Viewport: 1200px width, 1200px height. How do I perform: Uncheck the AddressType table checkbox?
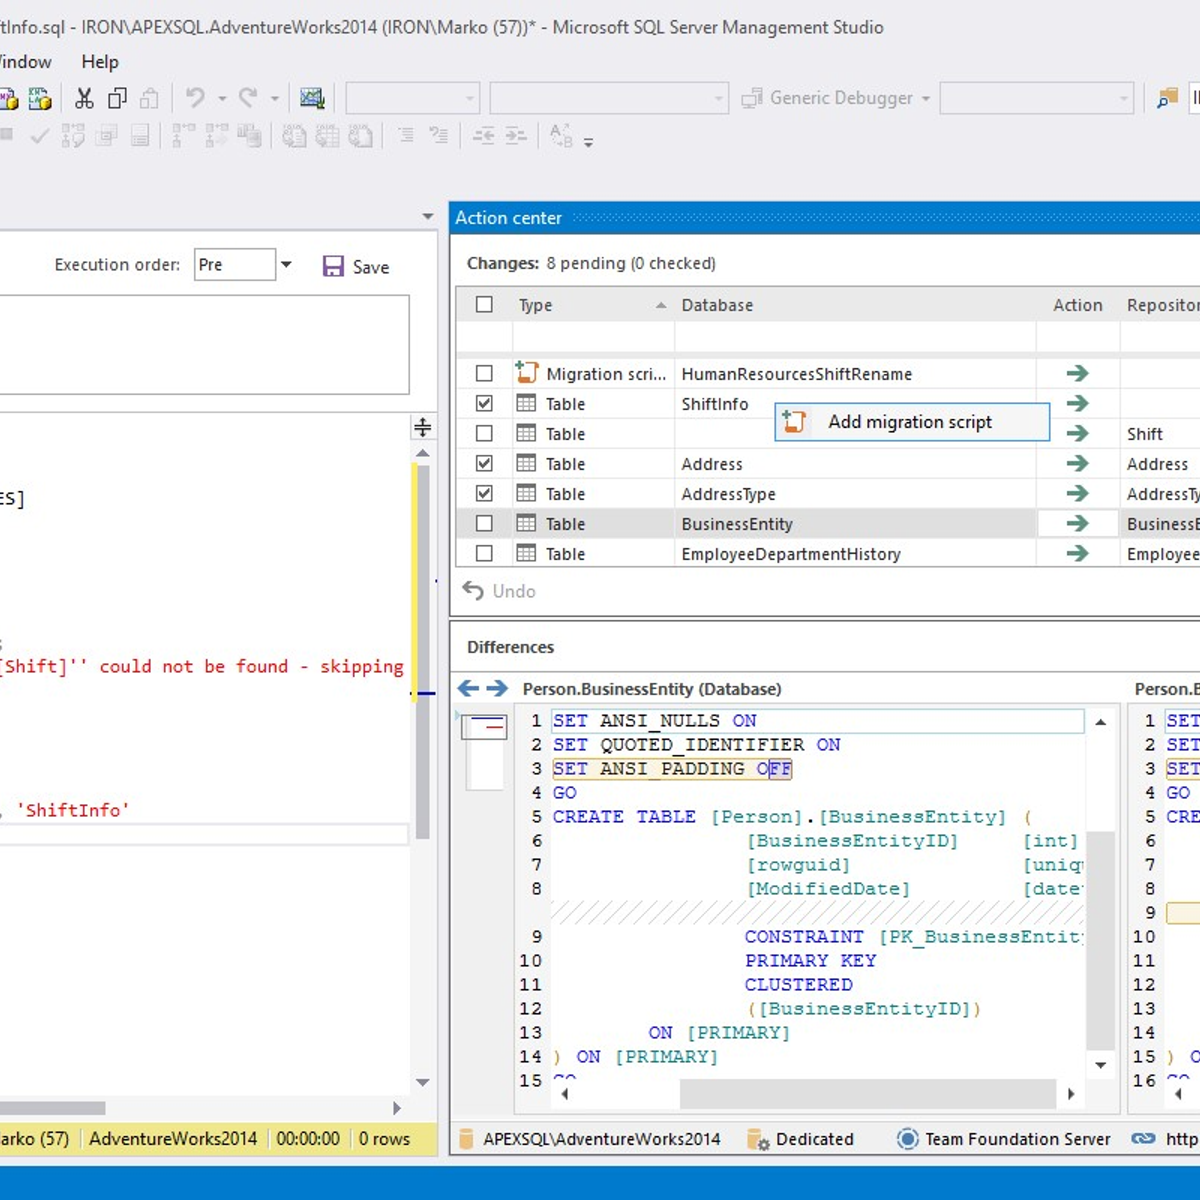coord(484,493)
